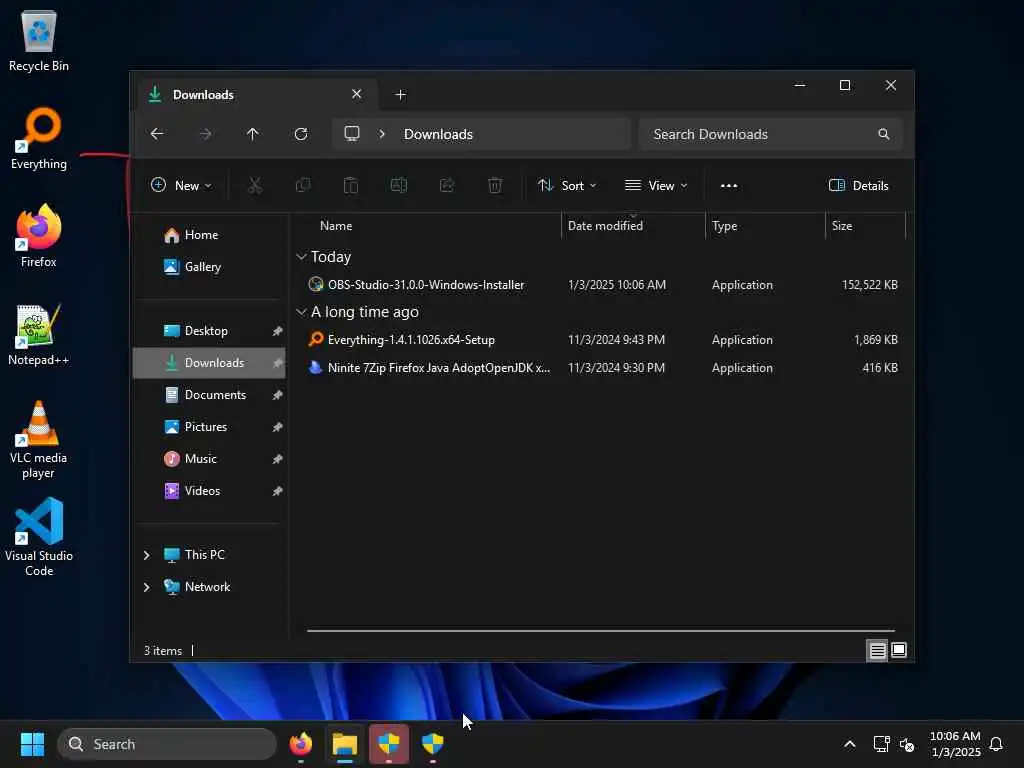1024x768 pixels.
Task: Show hidden tray icons chevron
Action: pyautogui.click(x=850, y=744)
